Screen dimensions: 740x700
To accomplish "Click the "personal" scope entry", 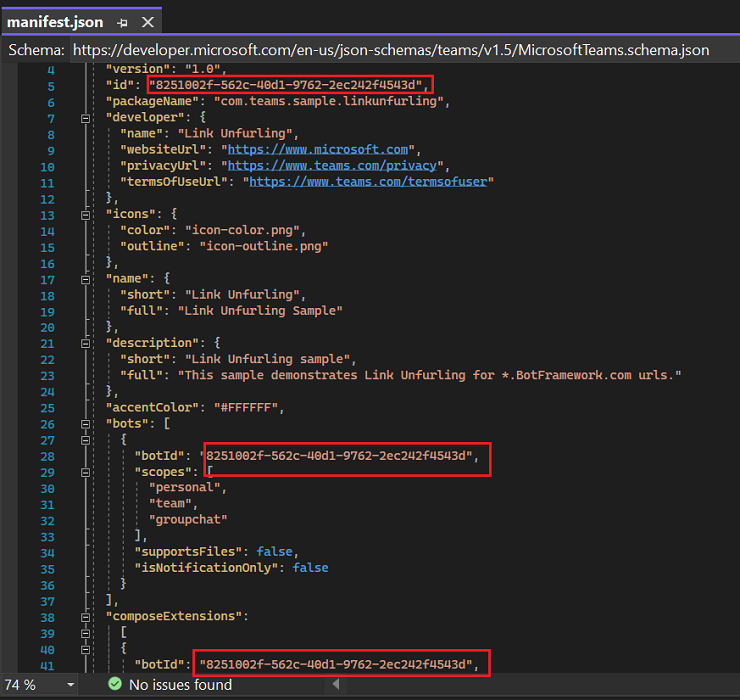I will click(x=185, y=488).
